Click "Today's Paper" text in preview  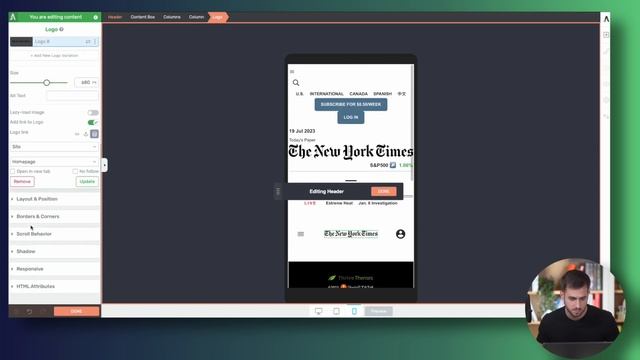pyautogui.click(x=302, y=140)
